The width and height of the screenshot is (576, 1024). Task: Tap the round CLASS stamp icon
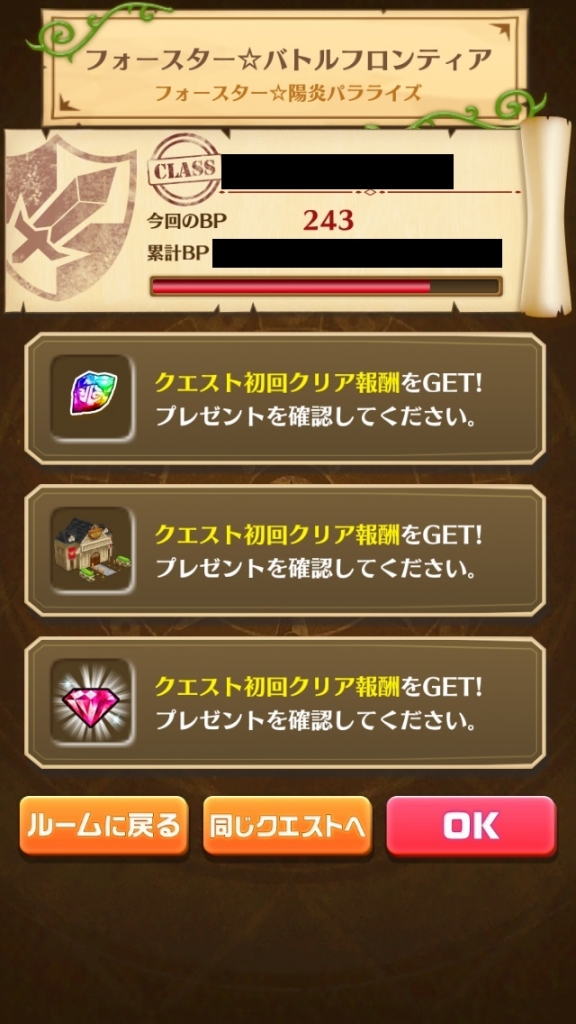tap(184, 170)
